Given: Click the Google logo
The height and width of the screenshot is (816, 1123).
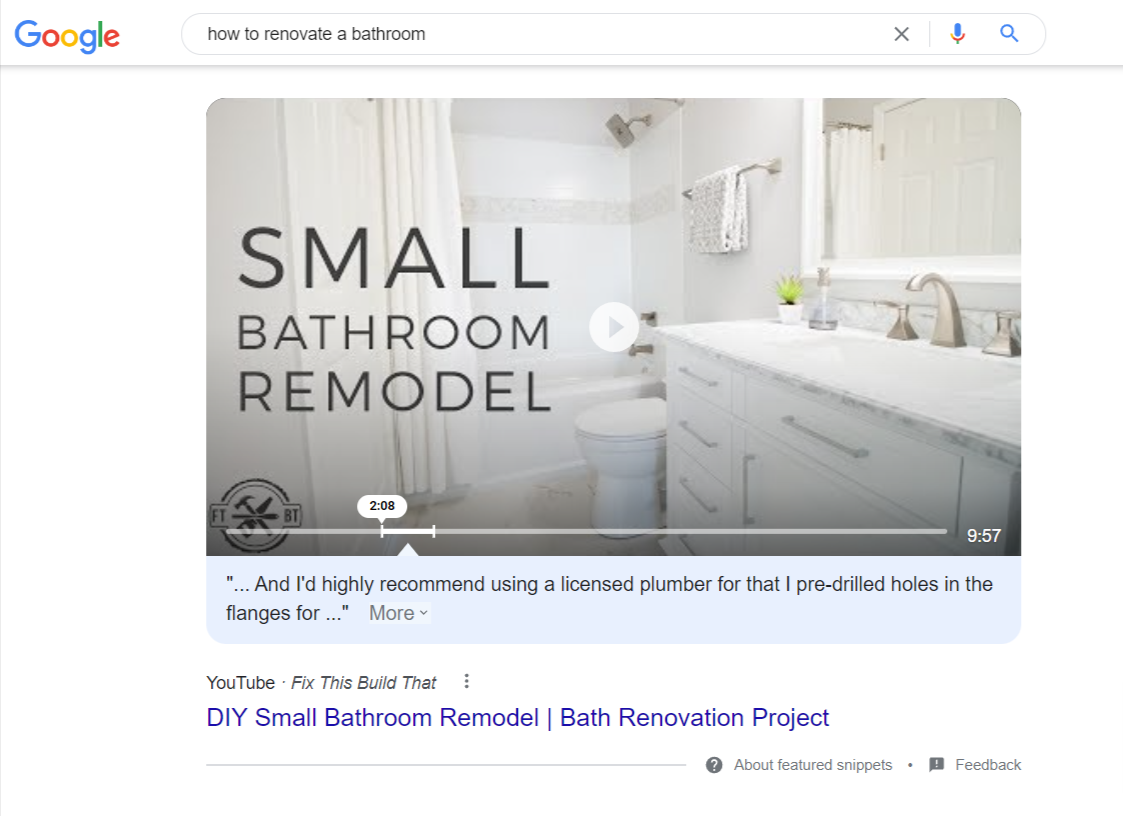Looking at the screenshot, I should (67, 35).
